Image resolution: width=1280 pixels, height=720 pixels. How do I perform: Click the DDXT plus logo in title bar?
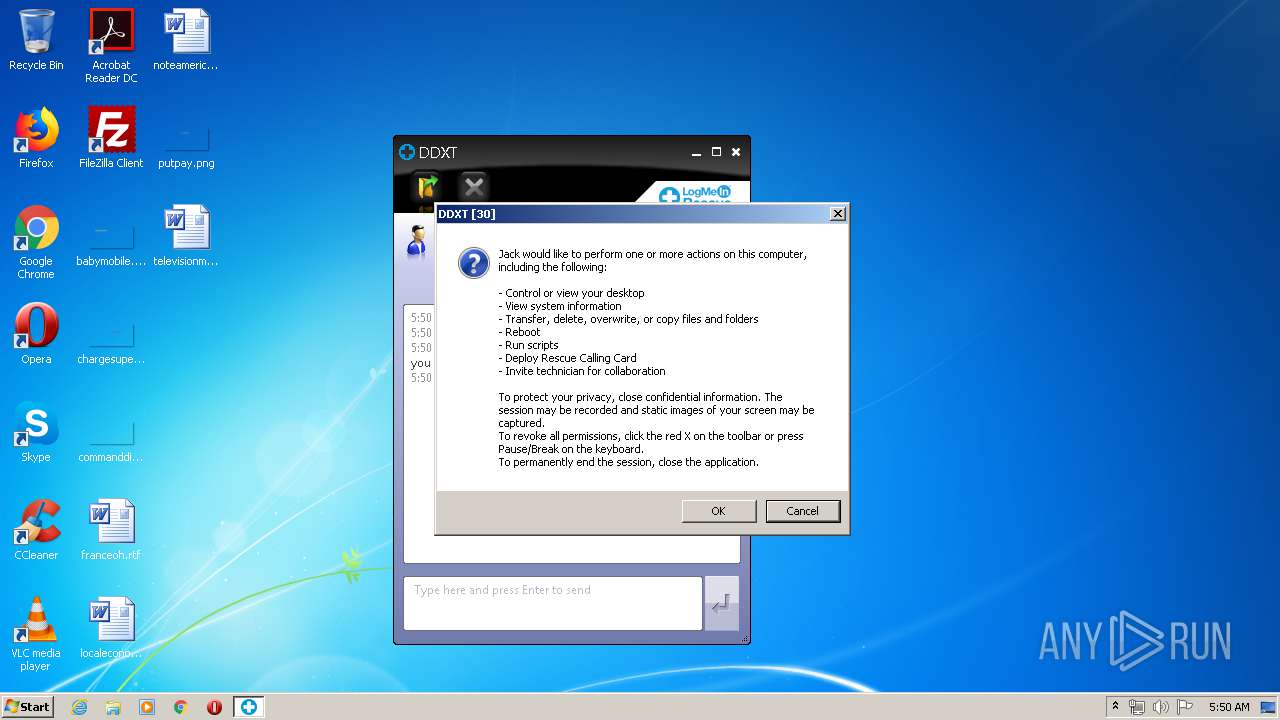pos(407,152)
